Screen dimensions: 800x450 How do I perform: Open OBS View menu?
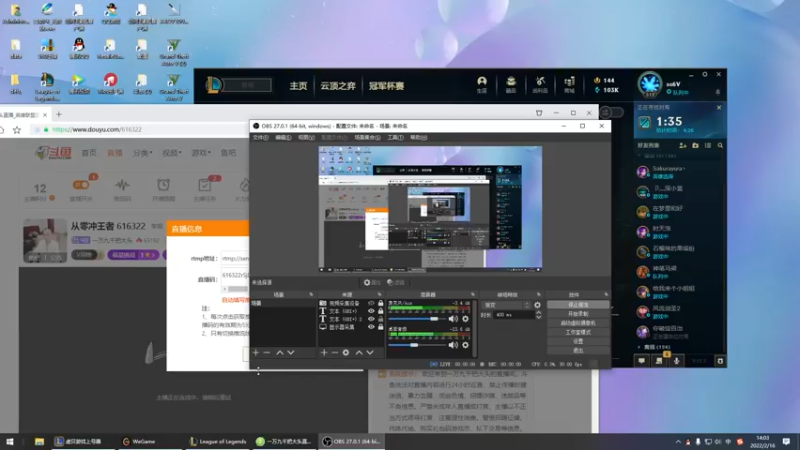306,138
